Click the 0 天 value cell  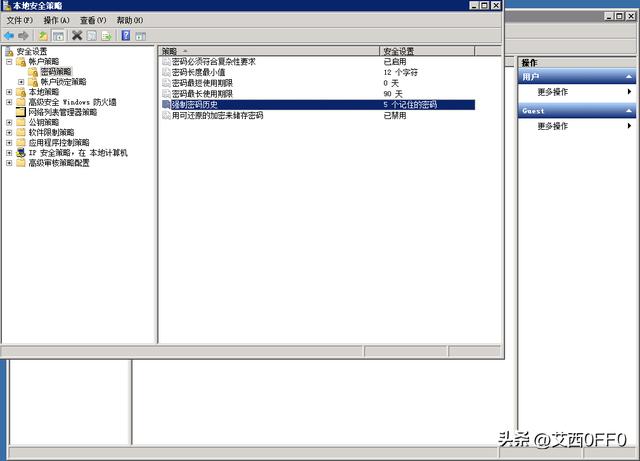coord(391,83)
